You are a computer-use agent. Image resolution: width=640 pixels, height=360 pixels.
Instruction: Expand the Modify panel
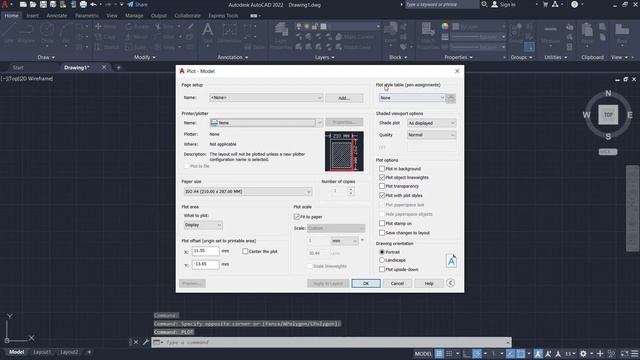pyautogui.click(x=144, y=57)
